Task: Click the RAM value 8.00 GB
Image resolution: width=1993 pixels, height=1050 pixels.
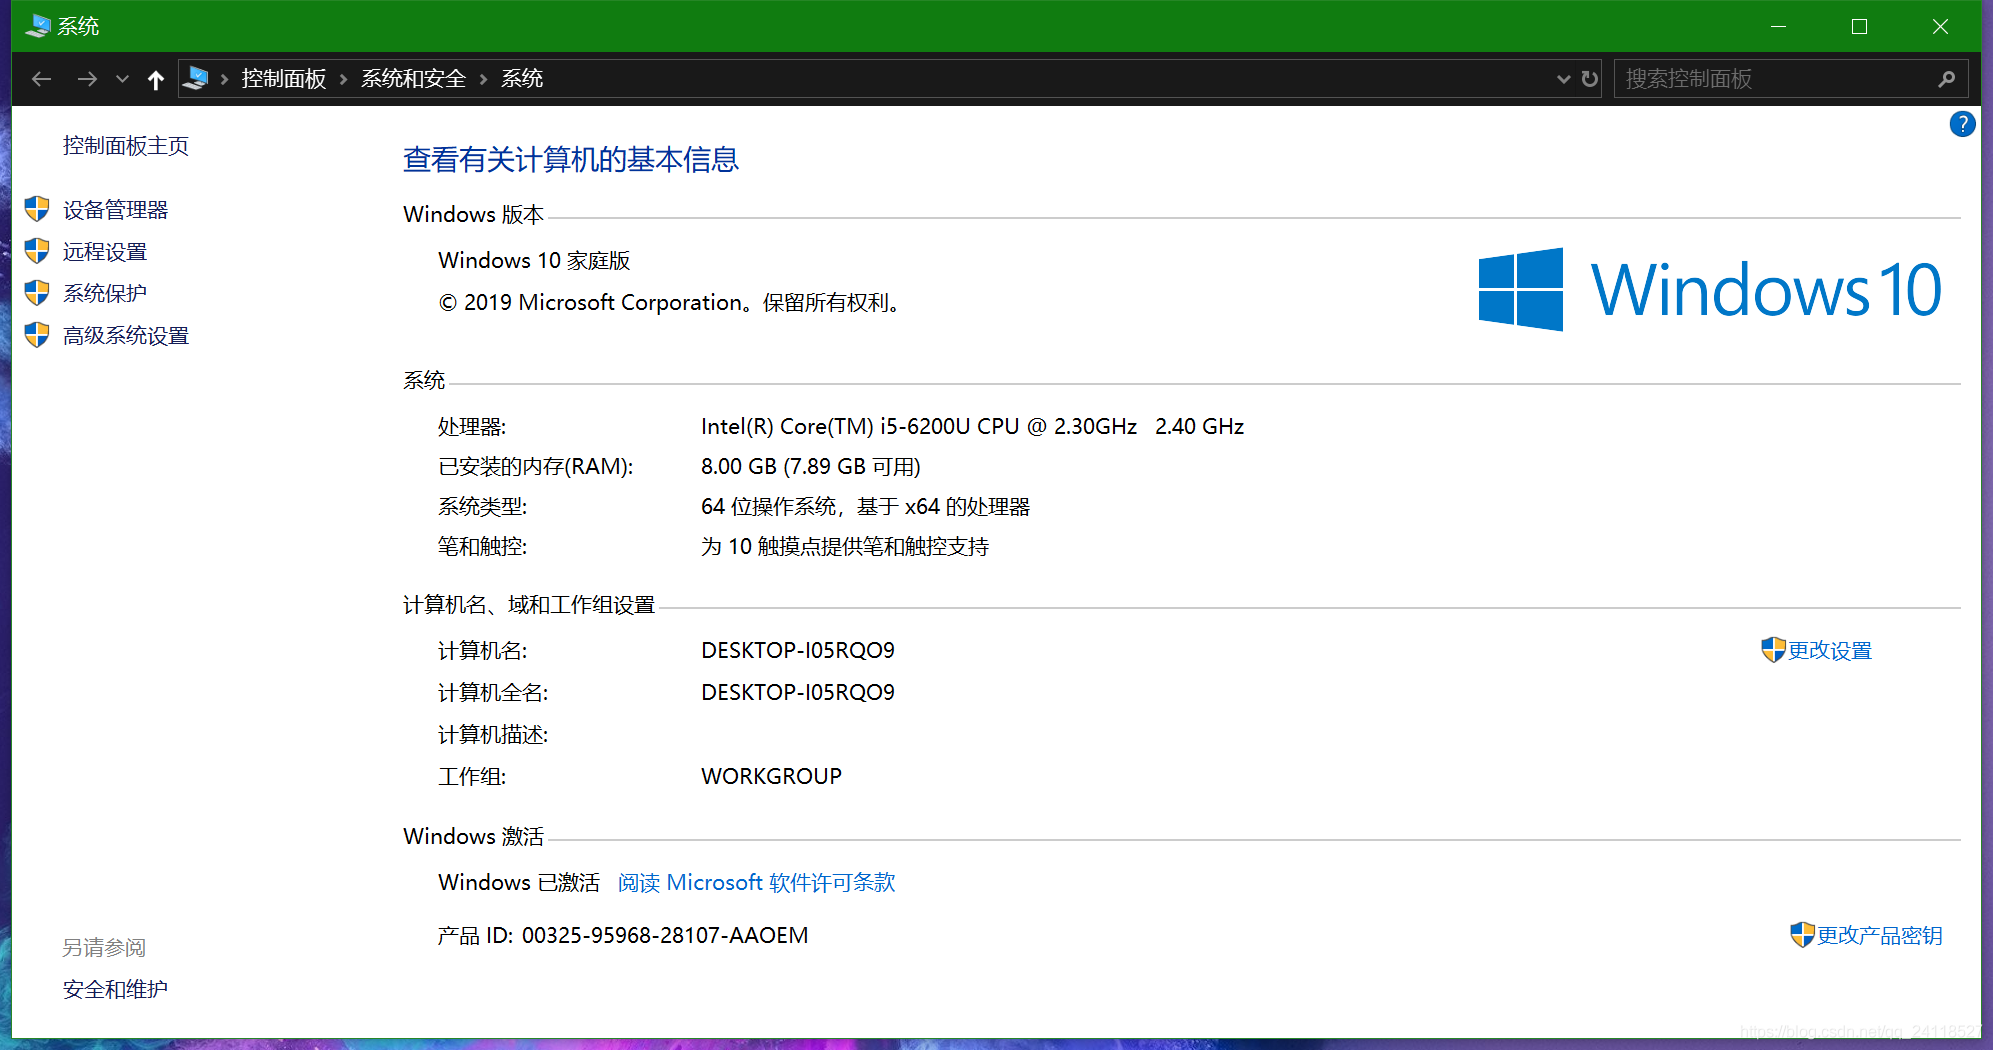Action: tap(811, 467)
